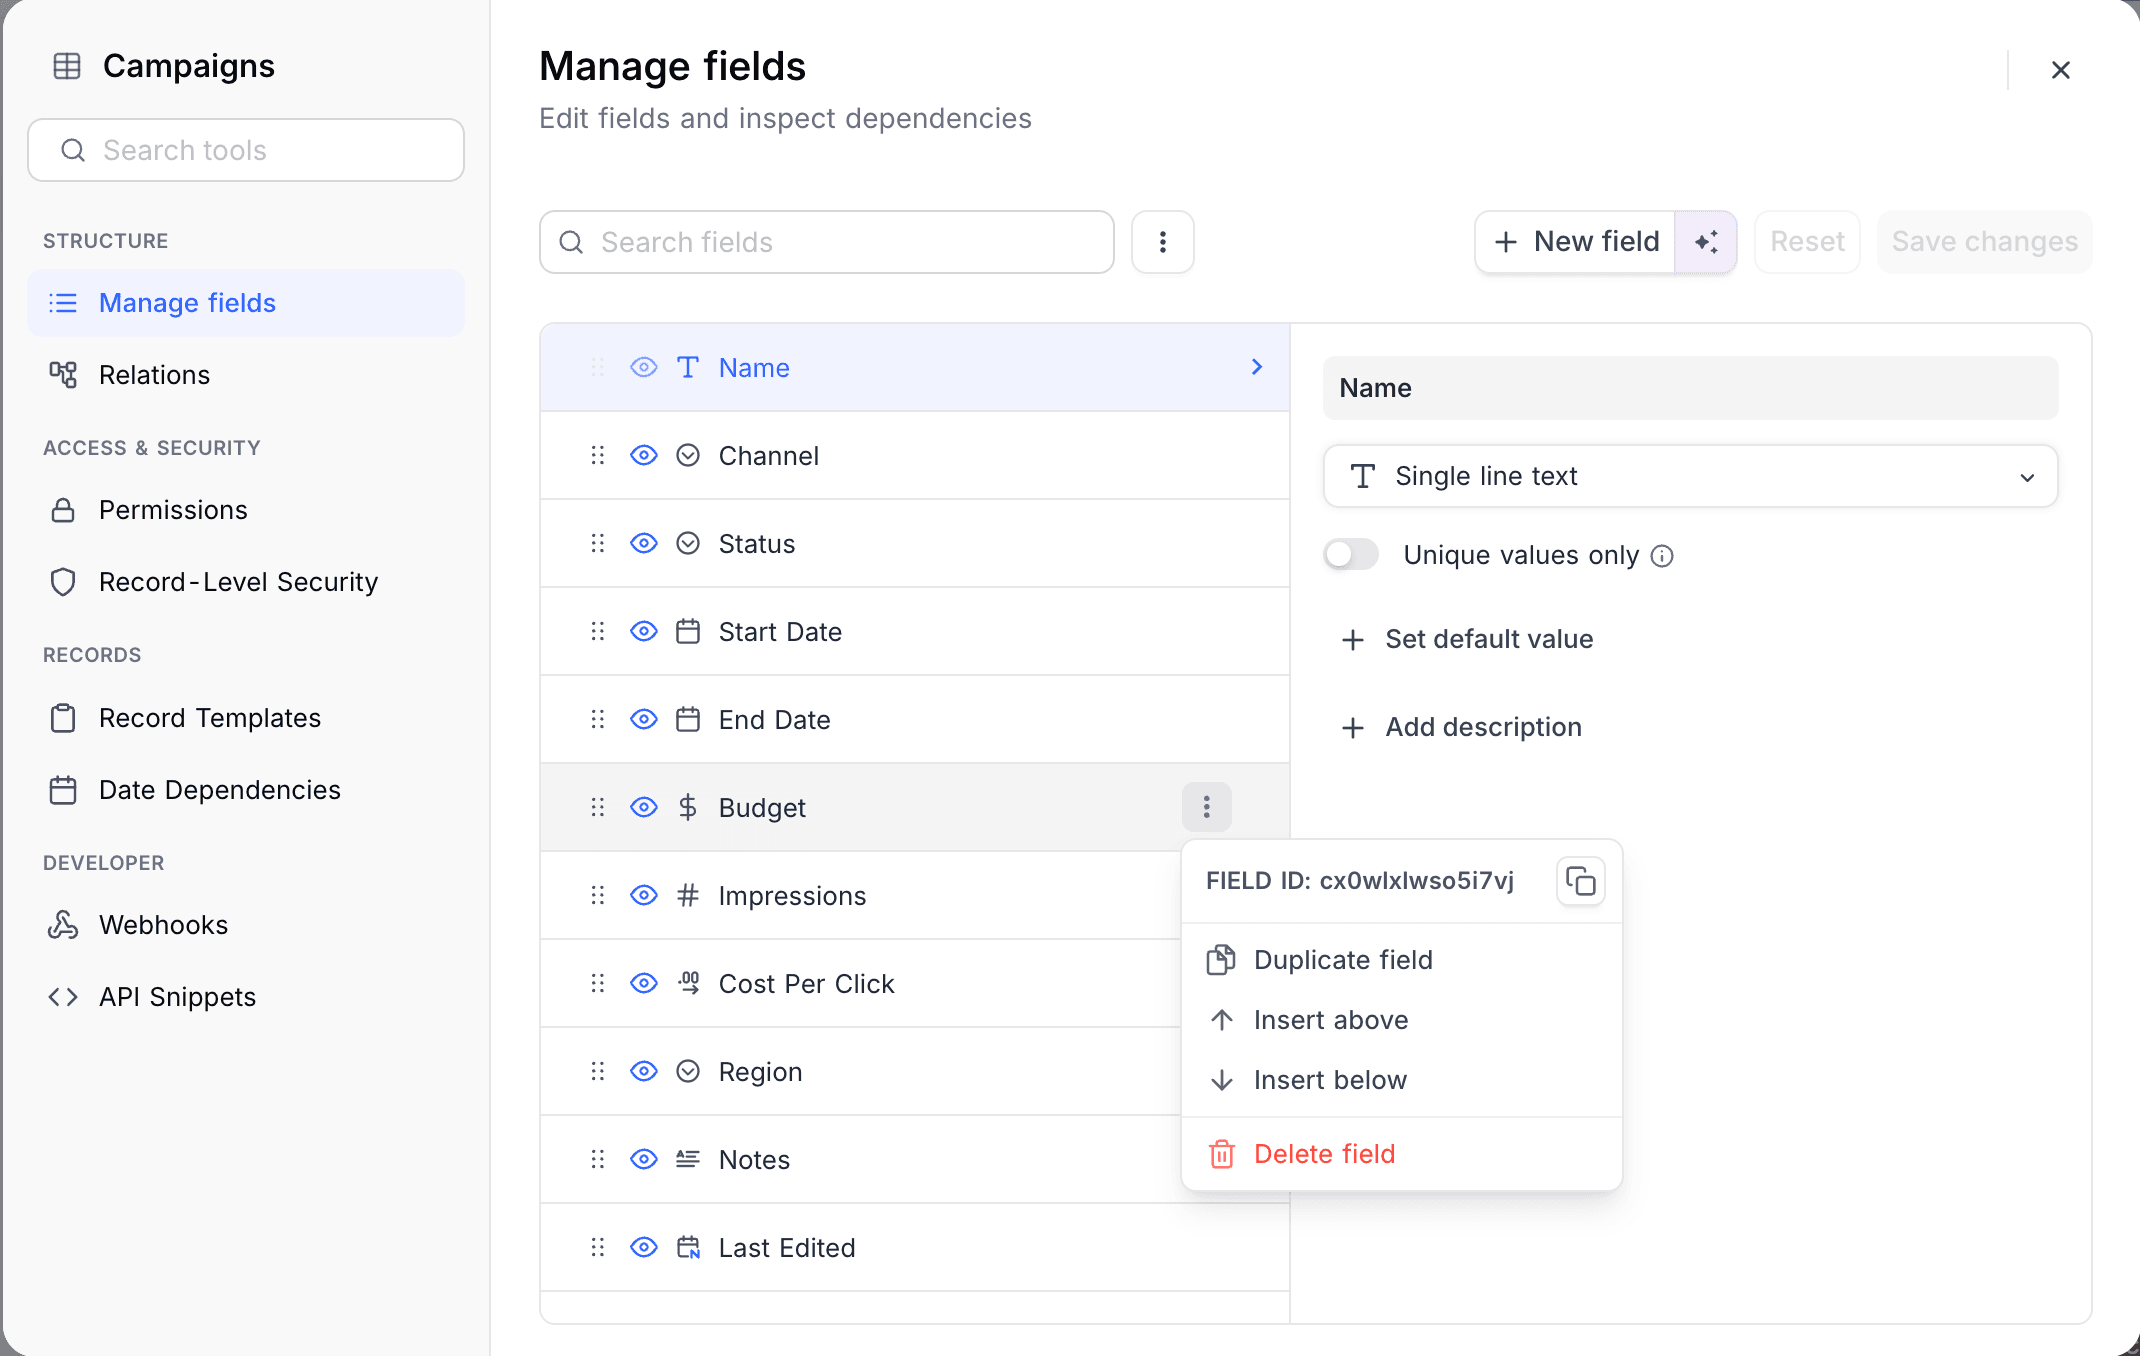
Task: Click the drag handle on Status row
Action: pos(598,544)
